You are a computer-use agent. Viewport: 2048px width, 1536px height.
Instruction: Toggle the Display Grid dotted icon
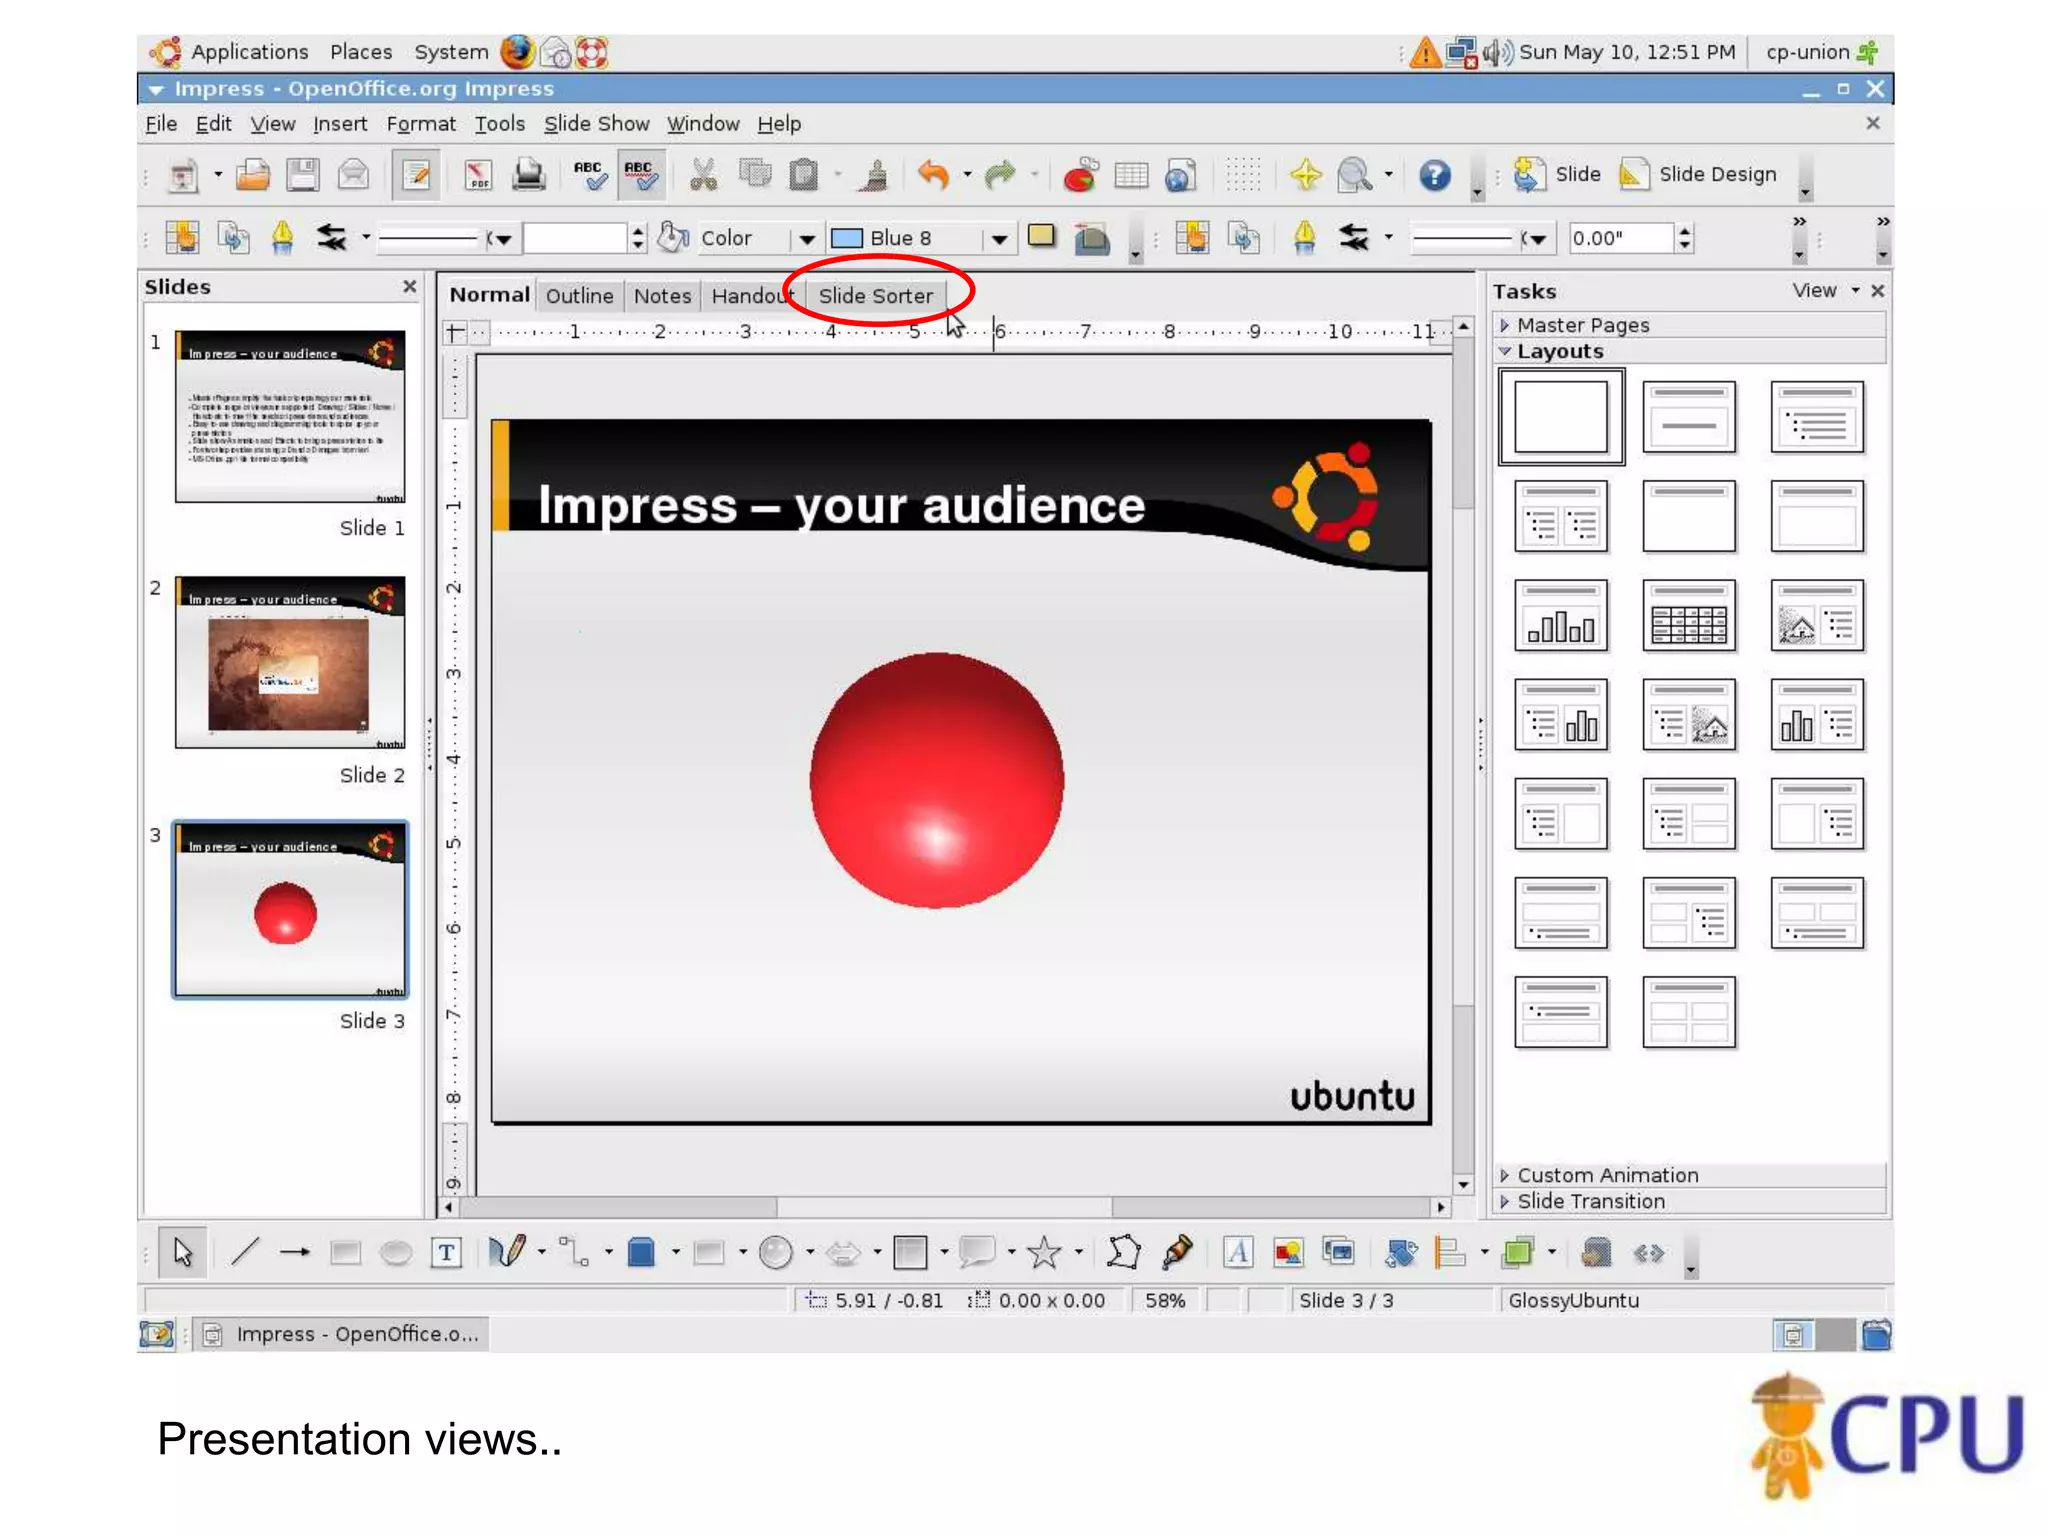point(1243,175)
